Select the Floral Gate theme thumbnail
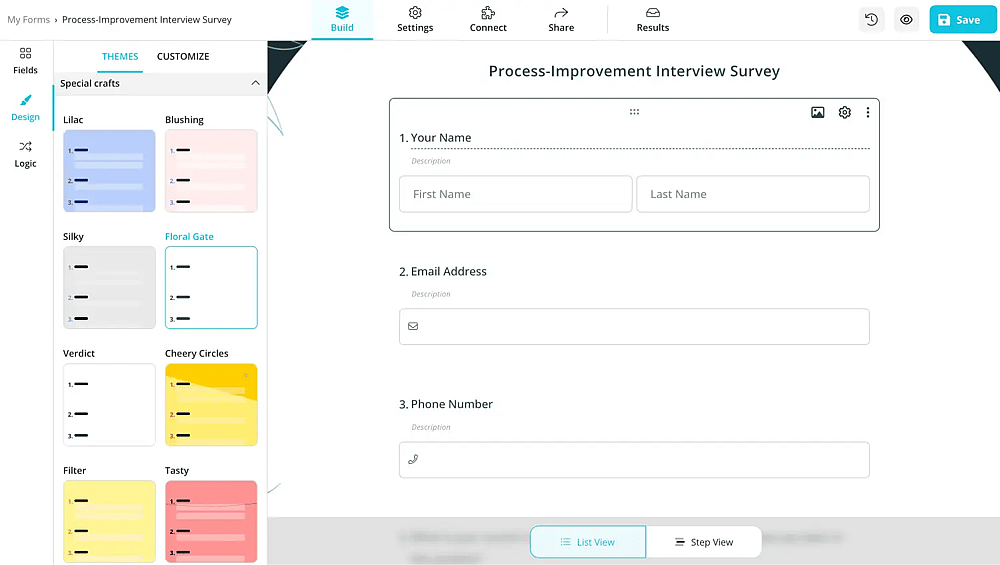The height and width of the screenshot is (565, 1000). click(x=211, y=288)
